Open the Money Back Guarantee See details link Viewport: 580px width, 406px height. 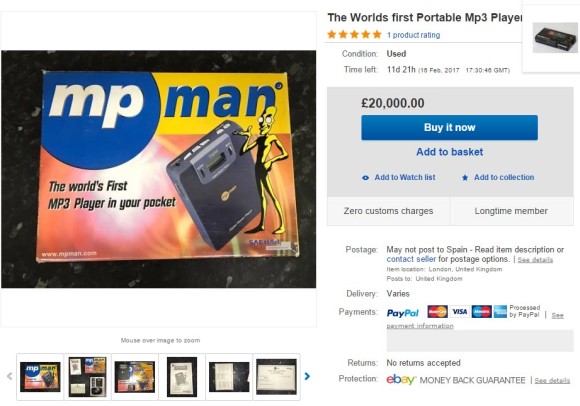point(552,380)
